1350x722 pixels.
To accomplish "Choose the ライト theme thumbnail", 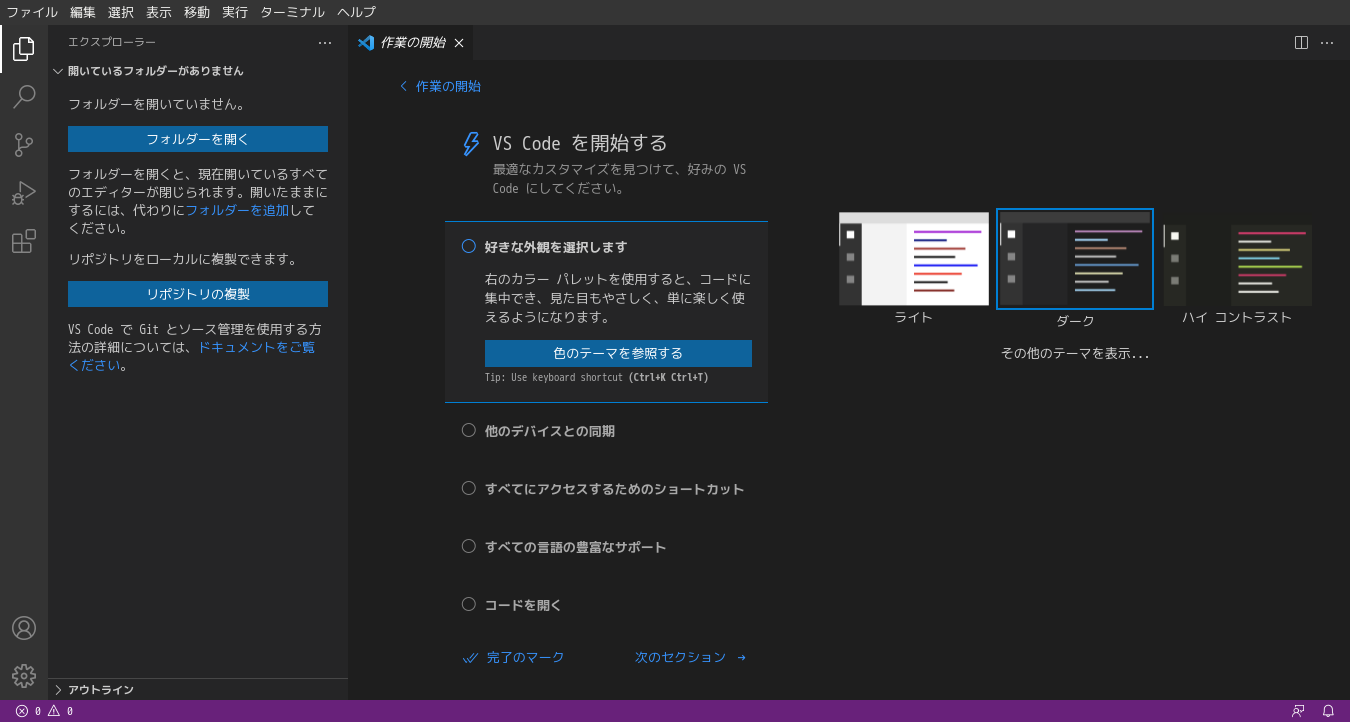I will [x=913, y=258].
